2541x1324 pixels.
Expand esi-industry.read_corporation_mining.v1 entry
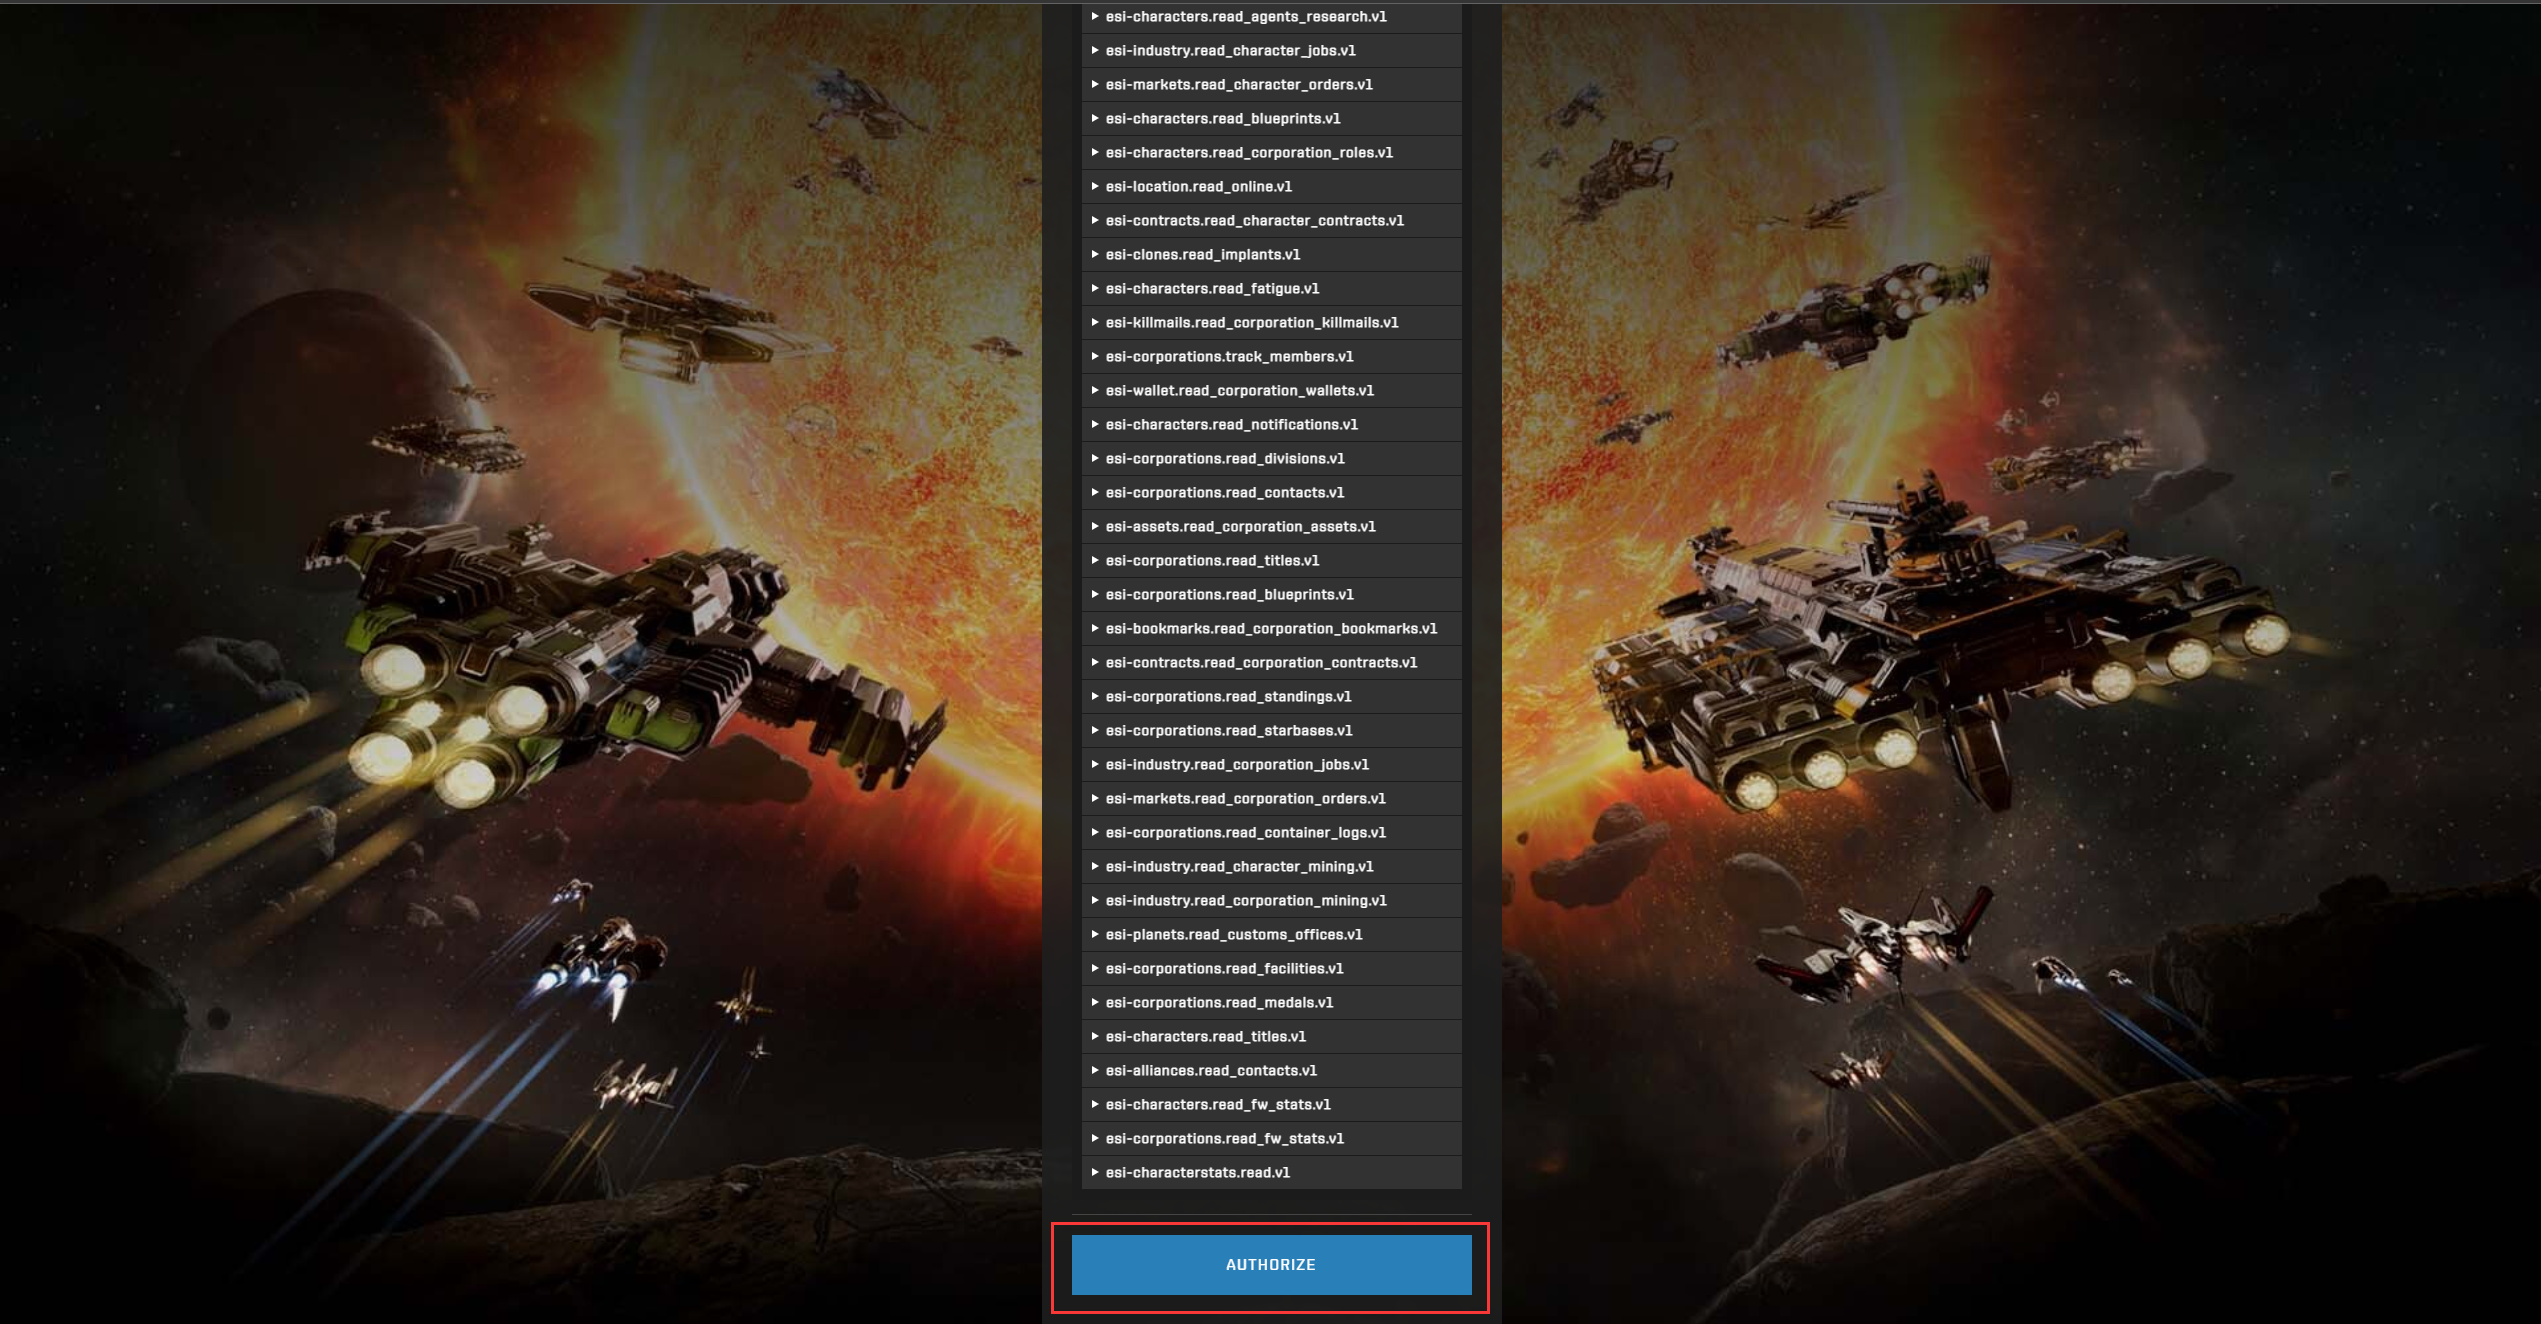(x=1245, y=901)
